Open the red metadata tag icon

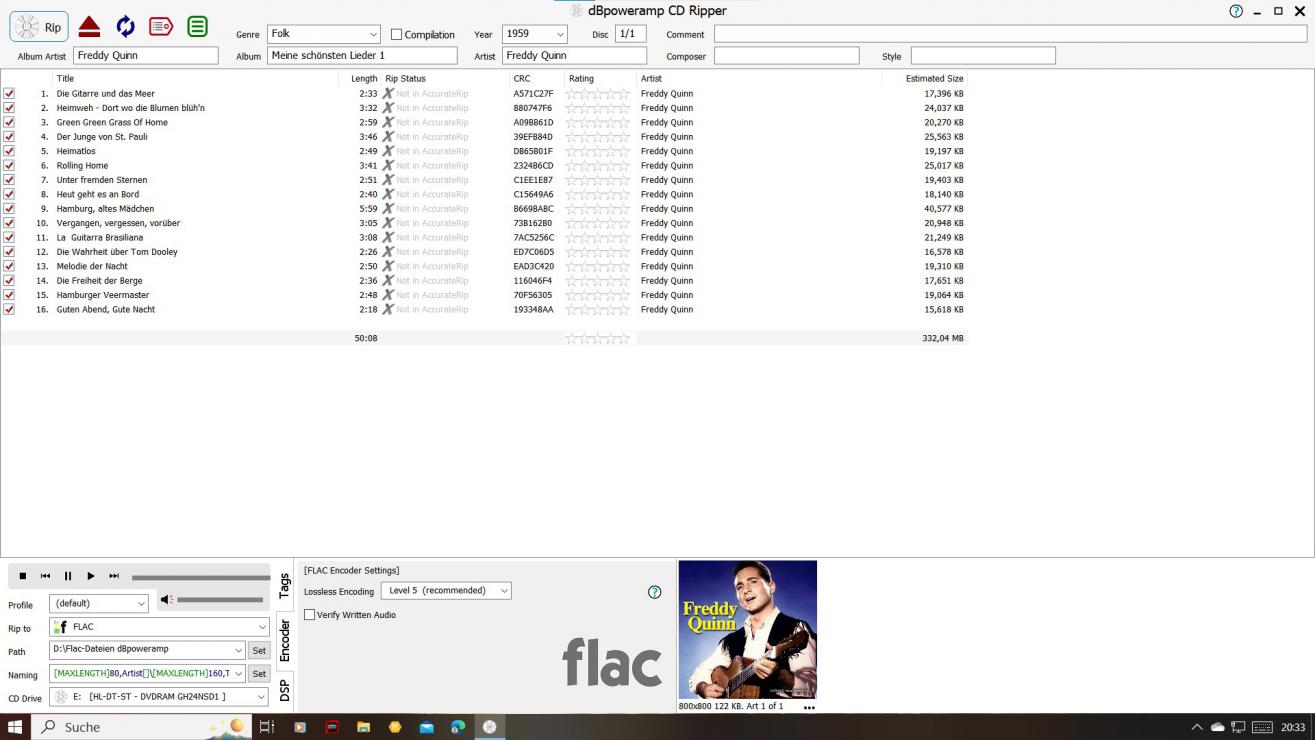160,27
